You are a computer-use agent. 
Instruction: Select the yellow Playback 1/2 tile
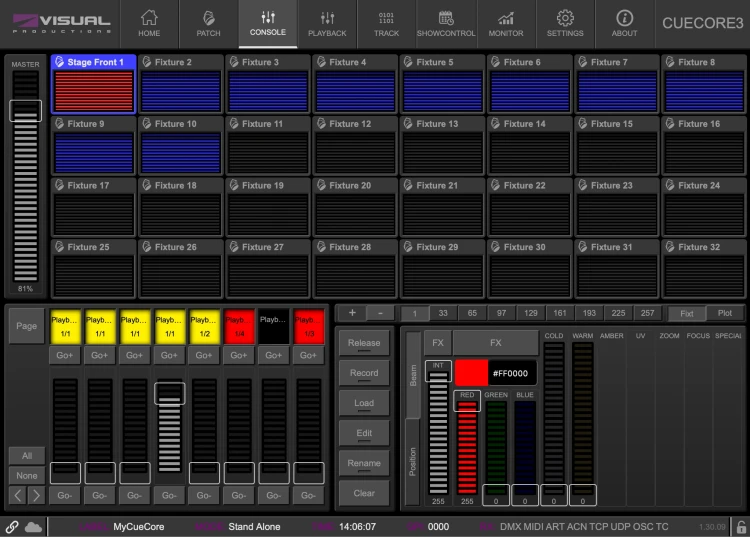tap(204, 327)
